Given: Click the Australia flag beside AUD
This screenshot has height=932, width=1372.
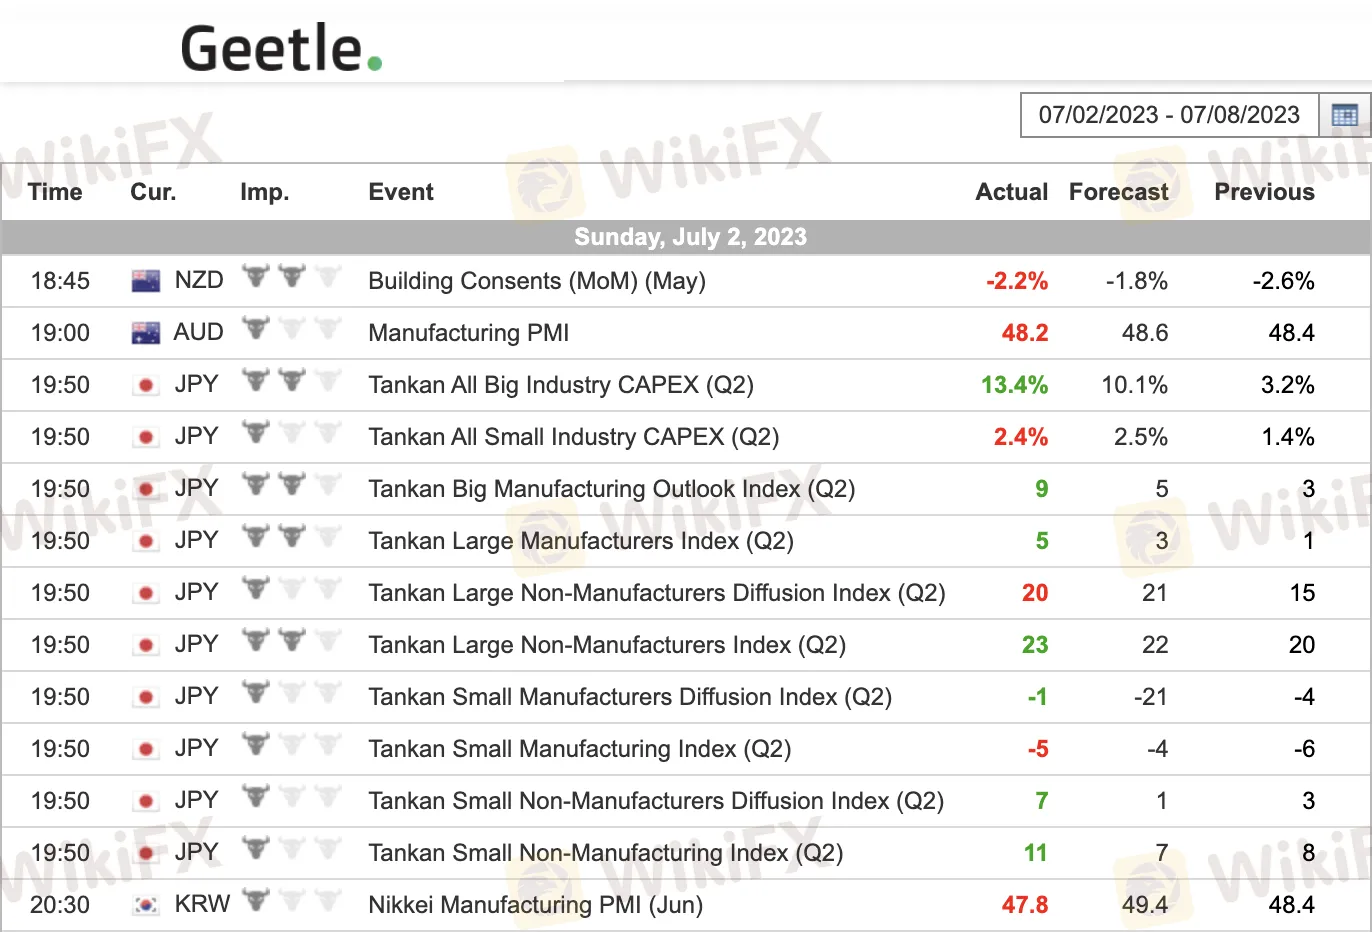Looking at the screenshot, I should pos(146,333).
